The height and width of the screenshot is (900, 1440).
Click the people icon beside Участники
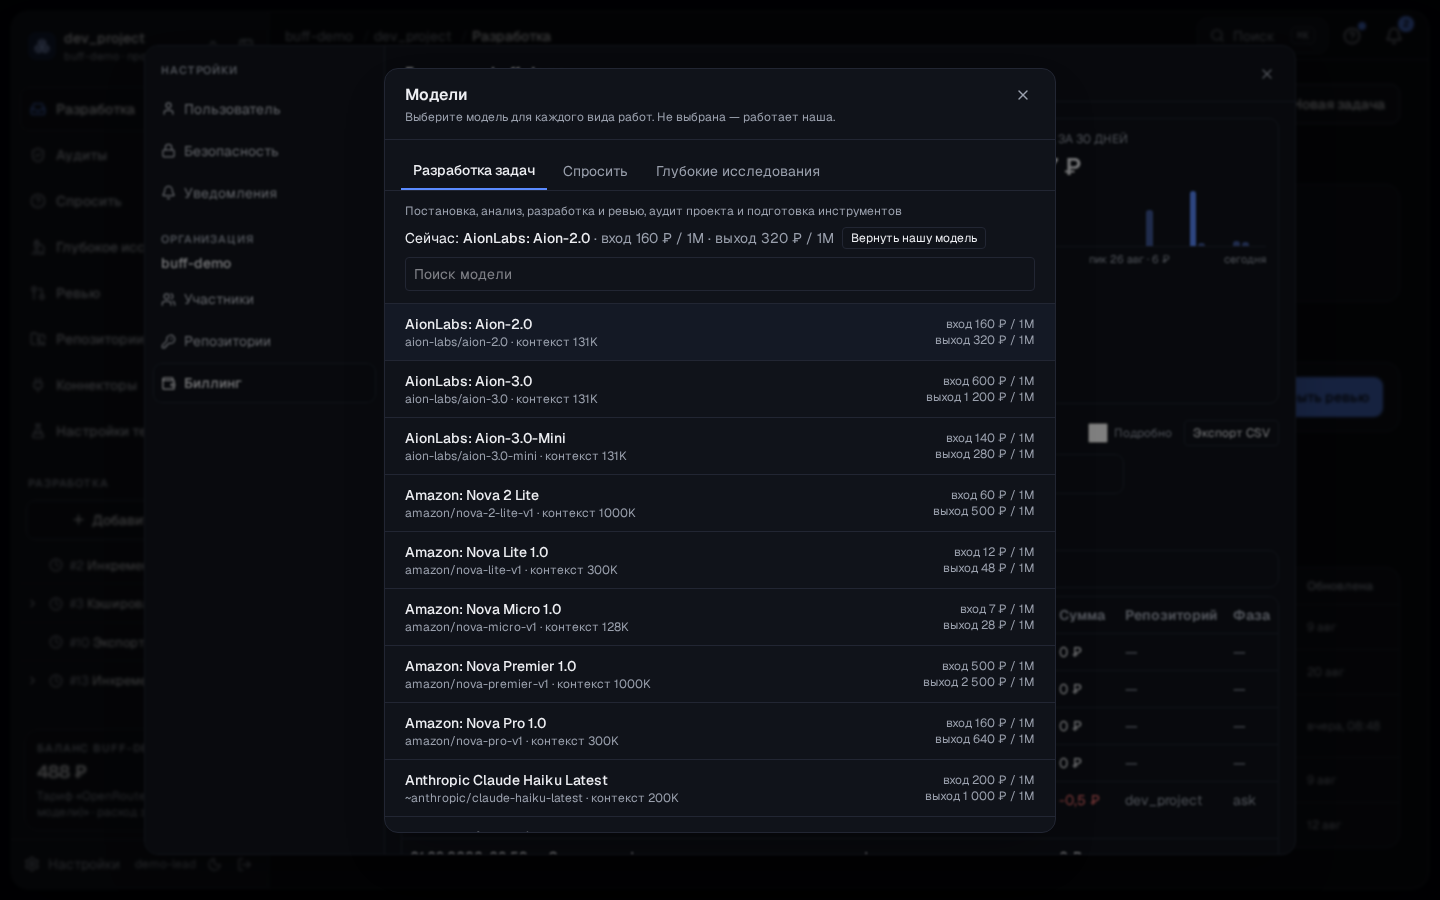click(x=169, y=298)
